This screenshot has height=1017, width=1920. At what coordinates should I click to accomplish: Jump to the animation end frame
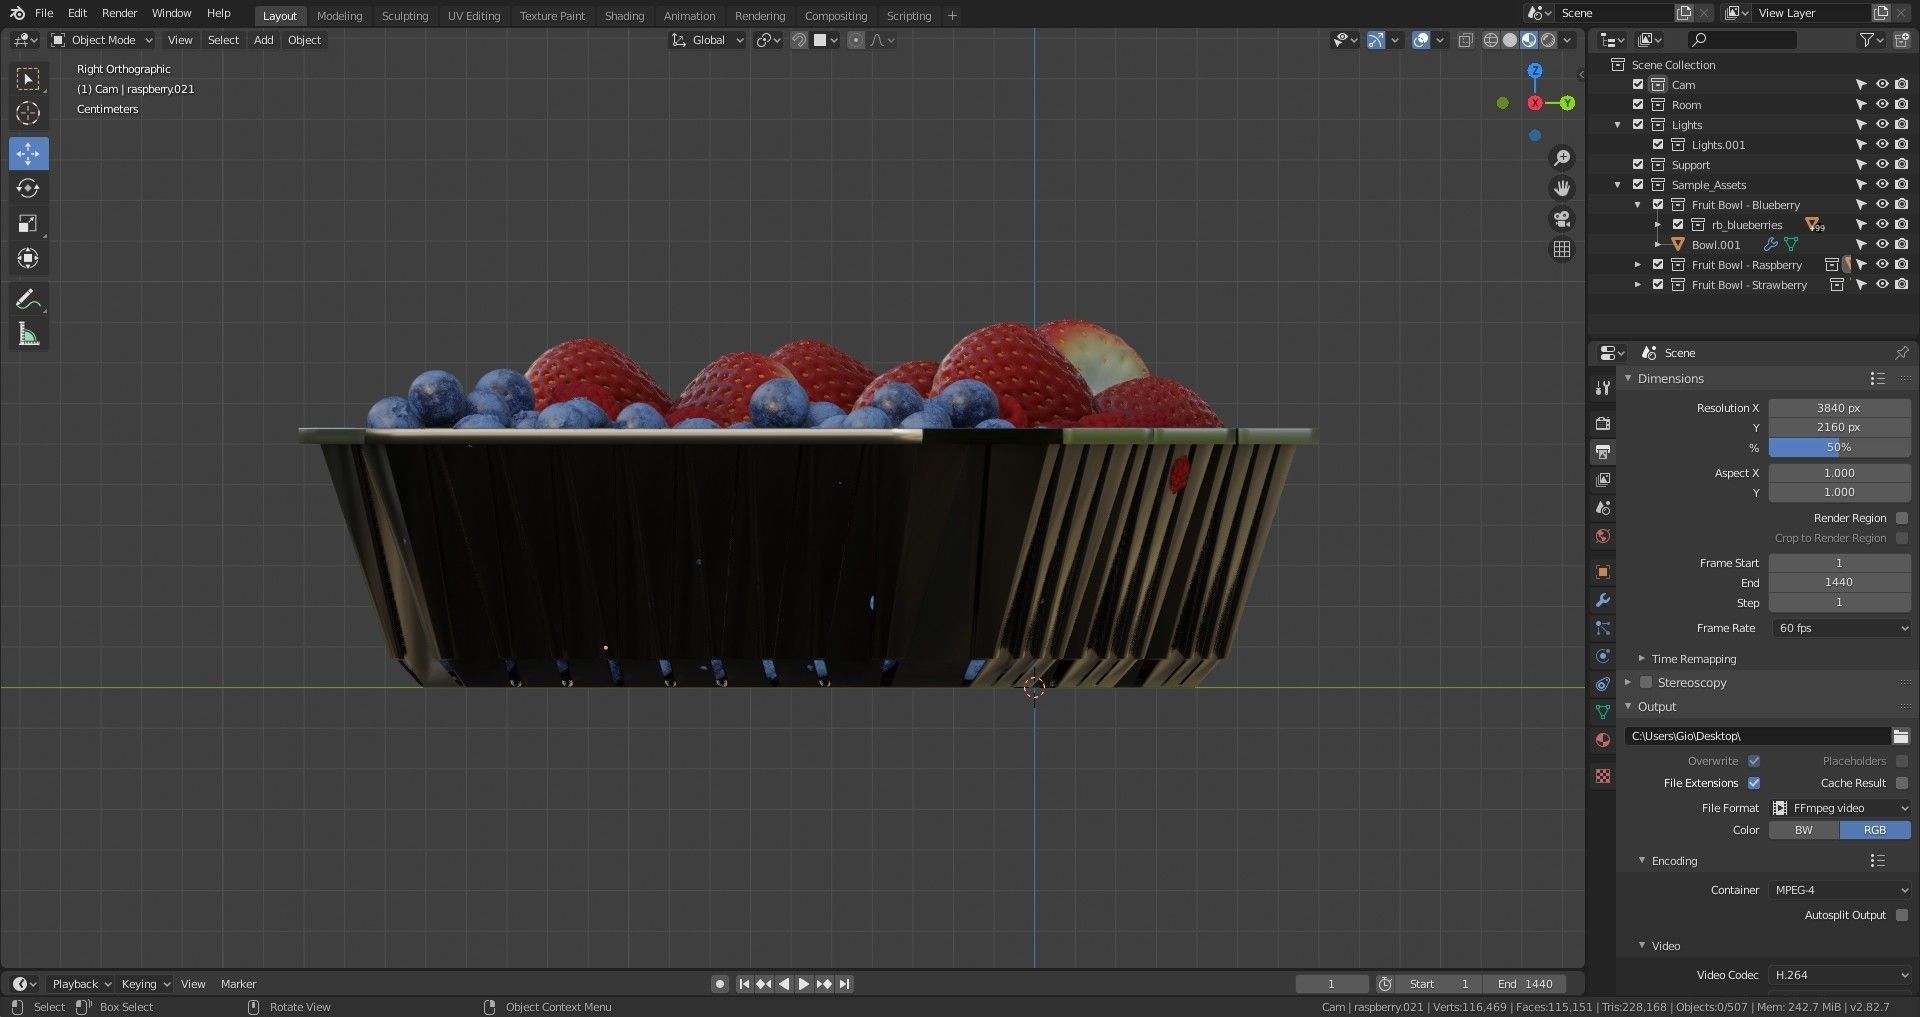845,984
